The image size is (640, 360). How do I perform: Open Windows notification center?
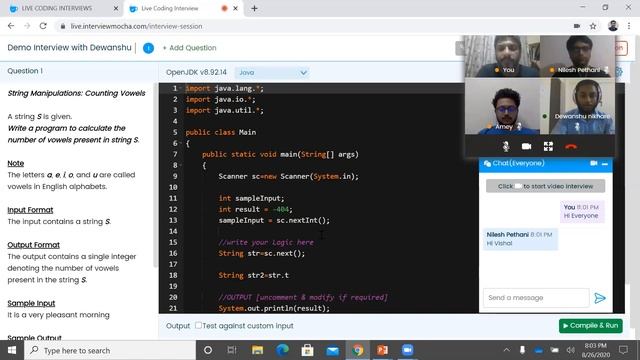click(x=623, y=350)
